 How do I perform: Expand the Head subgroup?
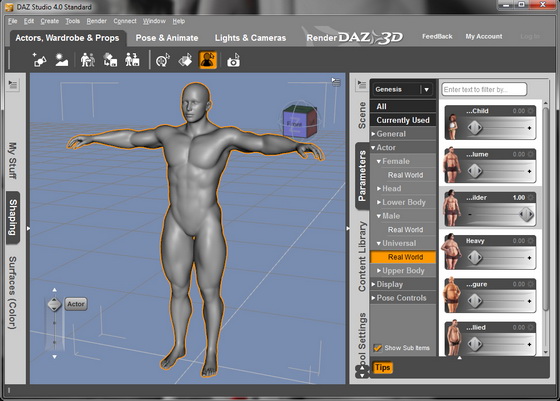click(x=379, y=189)
